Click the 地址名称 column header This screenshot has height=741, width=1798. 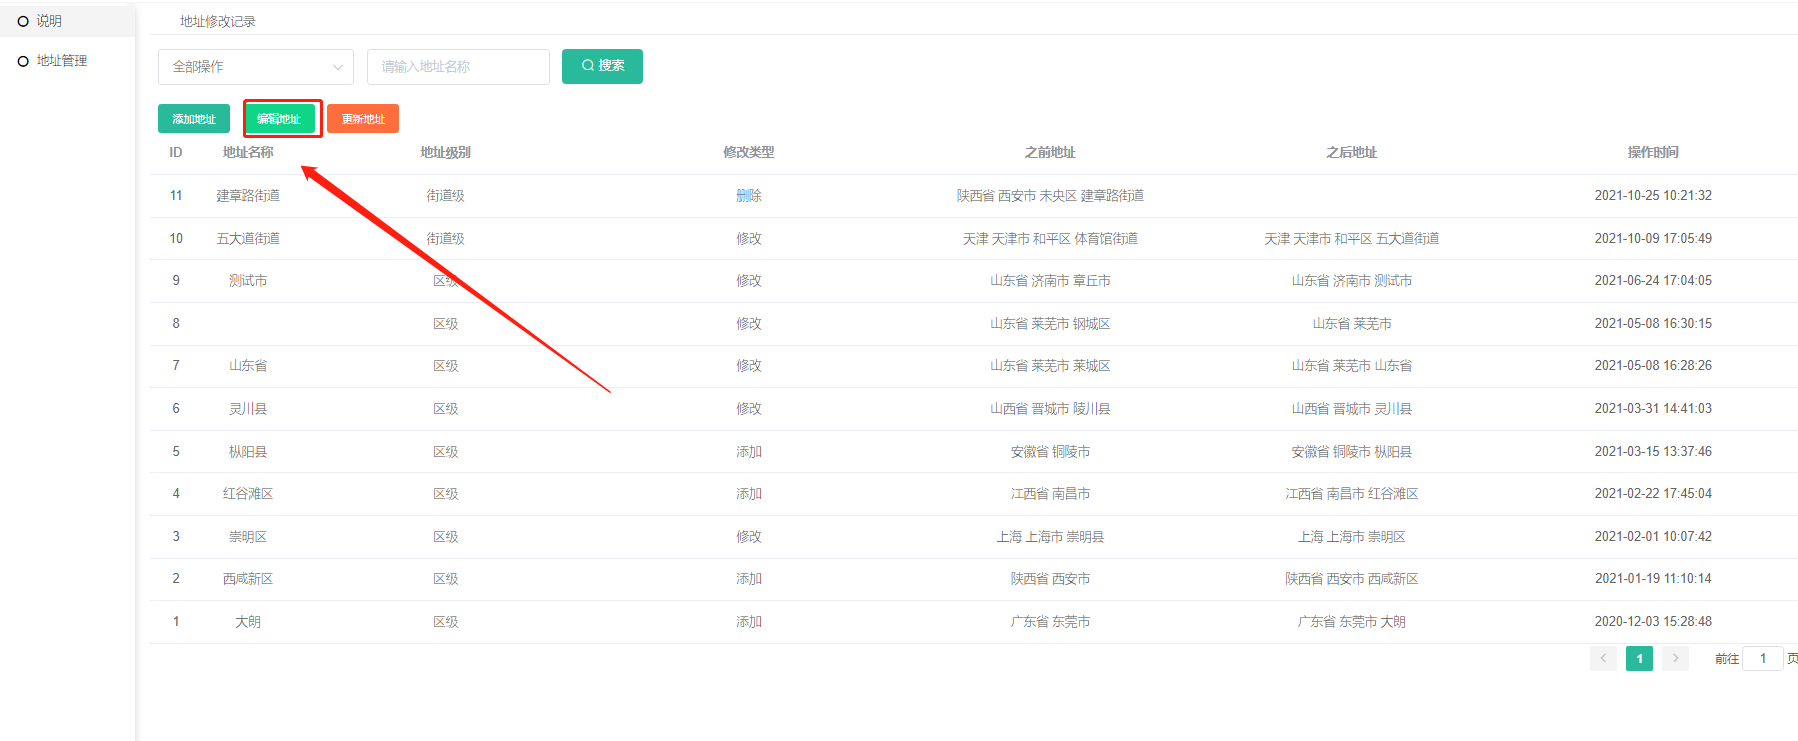[248, 152]
